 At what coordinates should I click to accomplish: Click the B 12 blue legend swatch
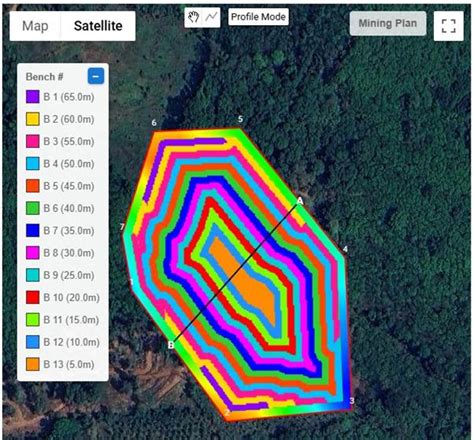click(33, 342)
